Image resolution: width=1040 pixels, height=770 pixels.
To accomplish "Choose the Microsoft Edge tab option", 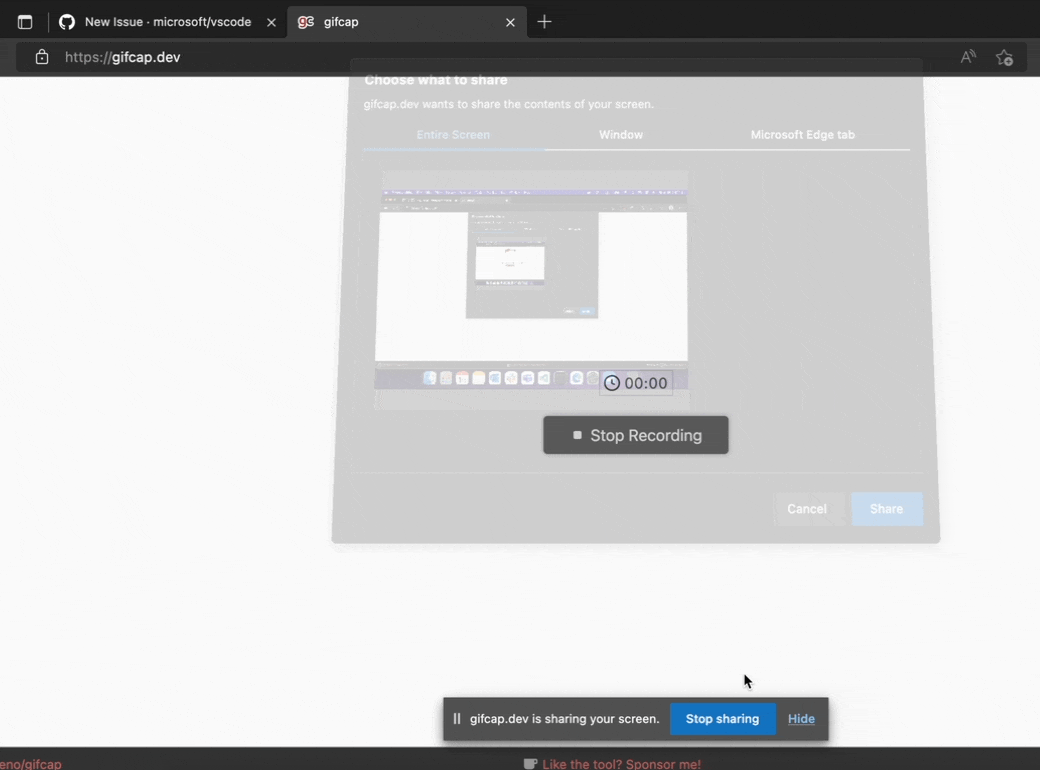I will click(x=803, y=135).
